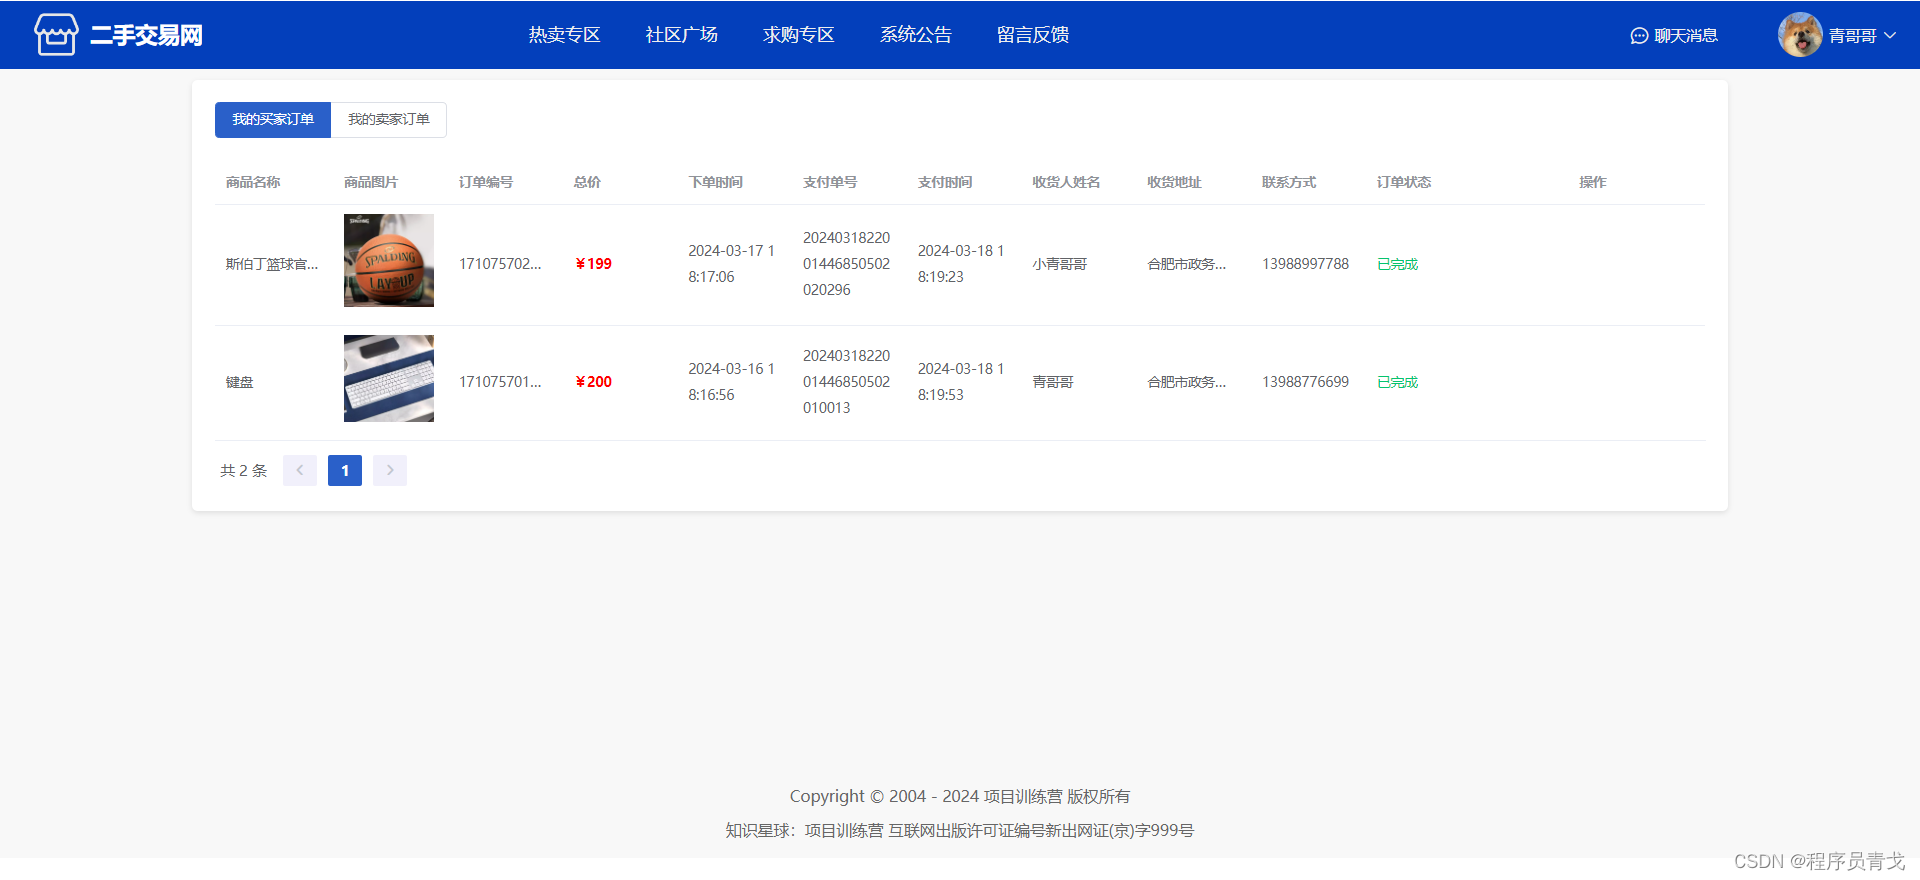Open 求购专区 in the navigation bar
The image size is (1920, 880).
point(798,35)
